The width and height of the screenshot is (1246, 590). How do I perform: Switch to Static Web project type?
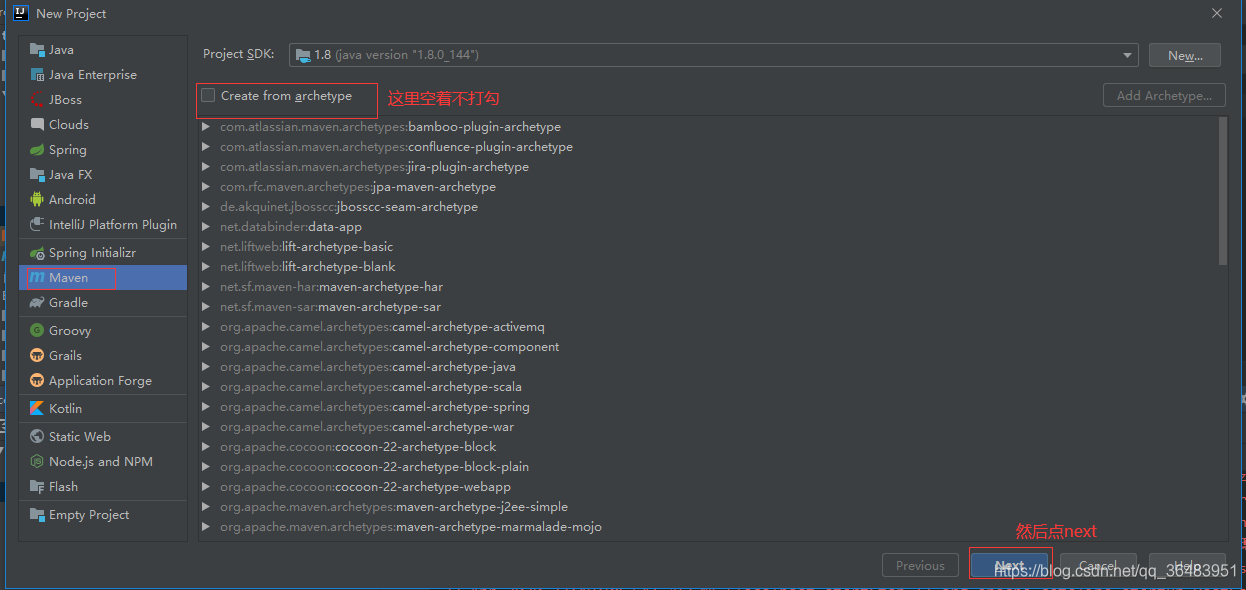[x=76, y=436]
